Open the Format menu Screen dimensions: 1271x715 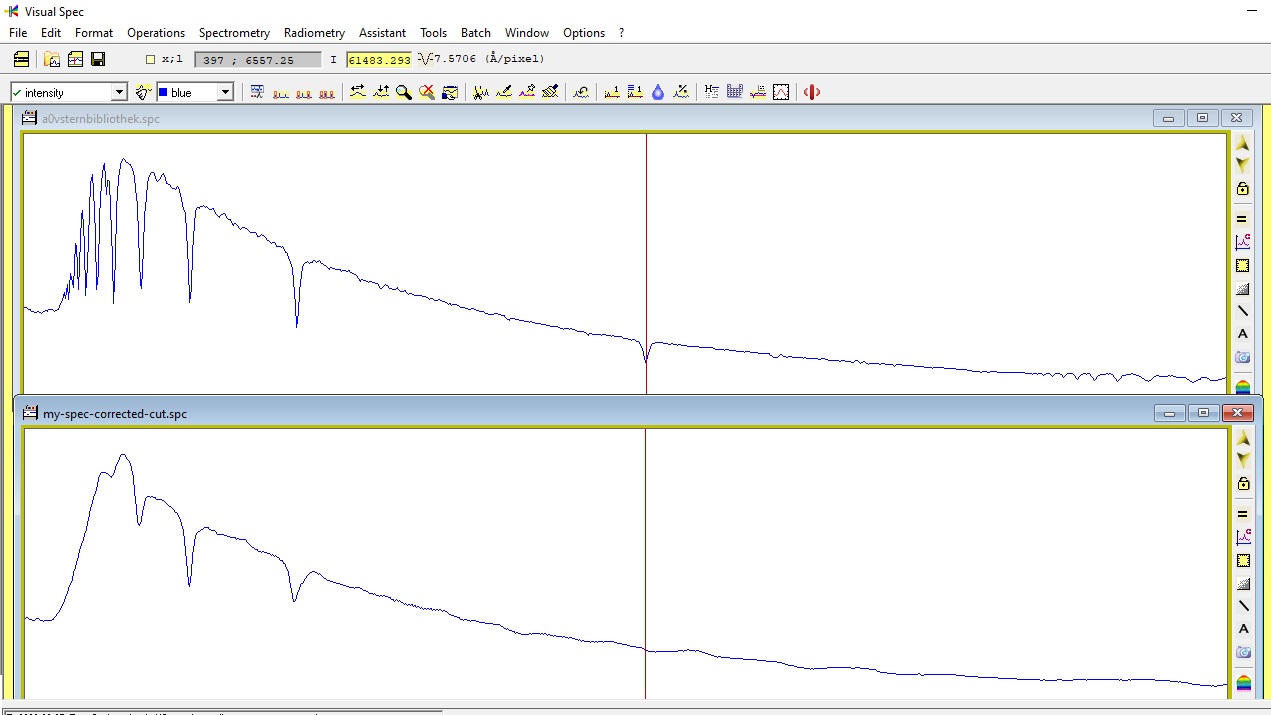coord(94,33)
